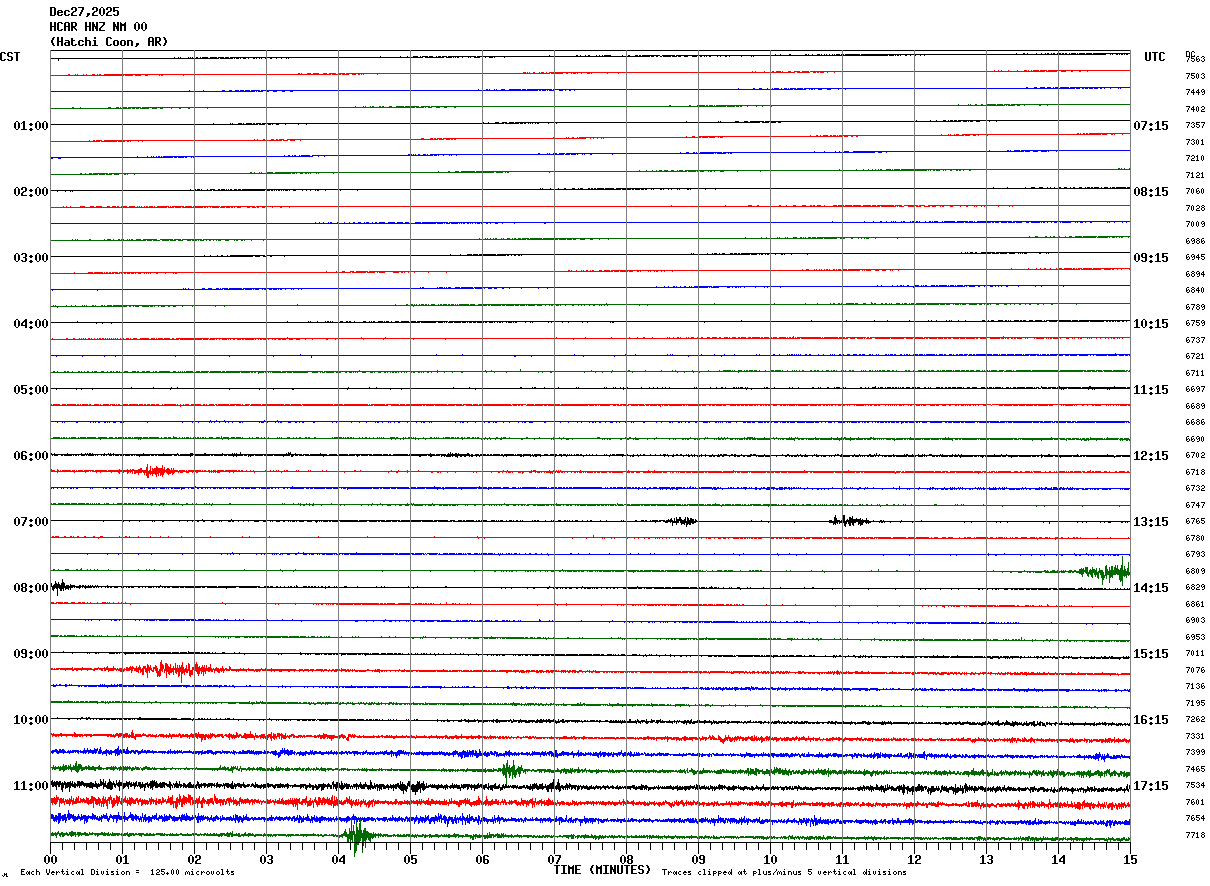Click the CST timezone label
Viewport: 1210px width, 886px height.
pos(10,57)
